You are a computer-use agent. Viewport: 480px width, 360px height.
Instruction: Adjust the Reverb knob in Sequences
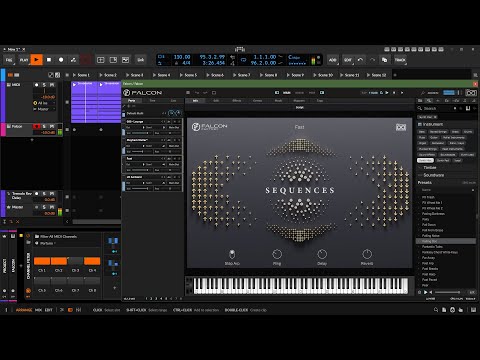(367, 254)
